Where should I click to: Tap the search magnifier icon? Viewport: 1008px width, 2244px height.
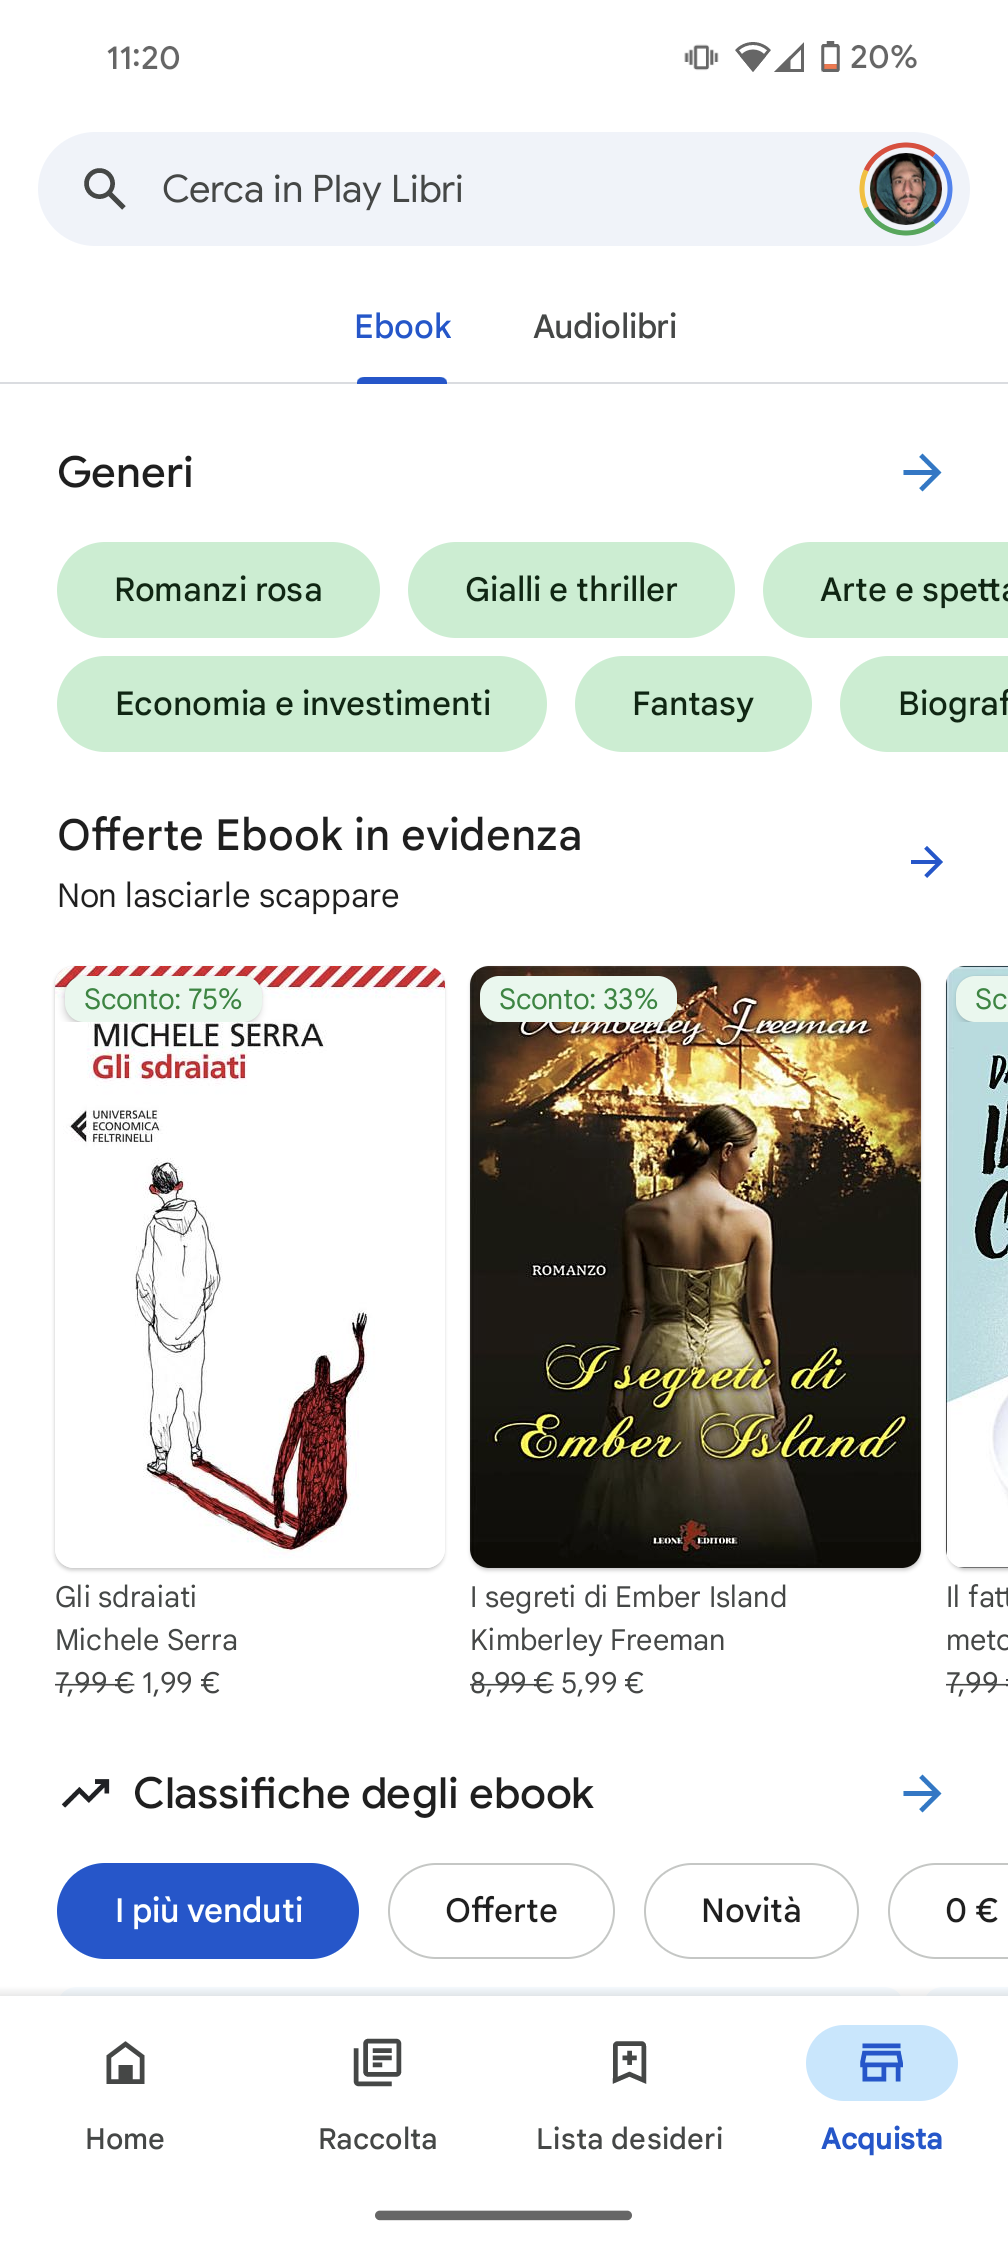(x=105, y=189)
